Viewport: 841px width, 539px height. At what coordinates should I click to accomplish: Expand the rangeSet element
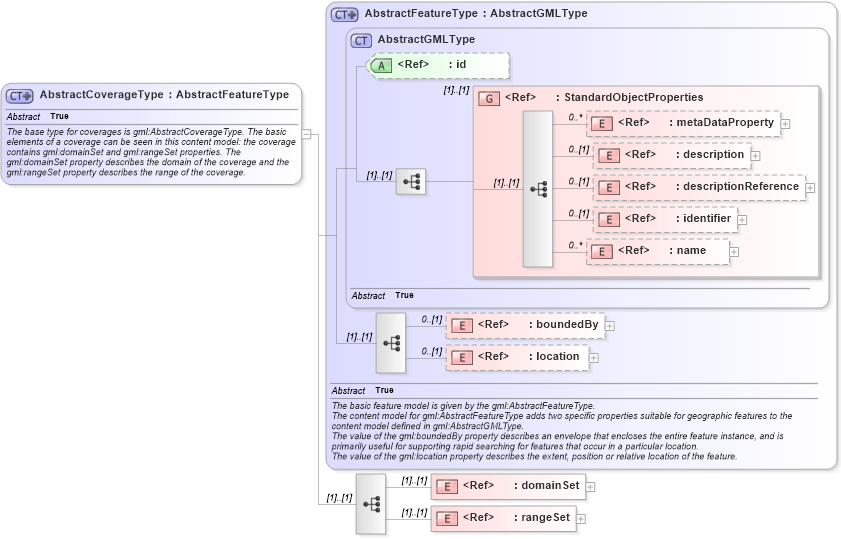pos(581,519)
